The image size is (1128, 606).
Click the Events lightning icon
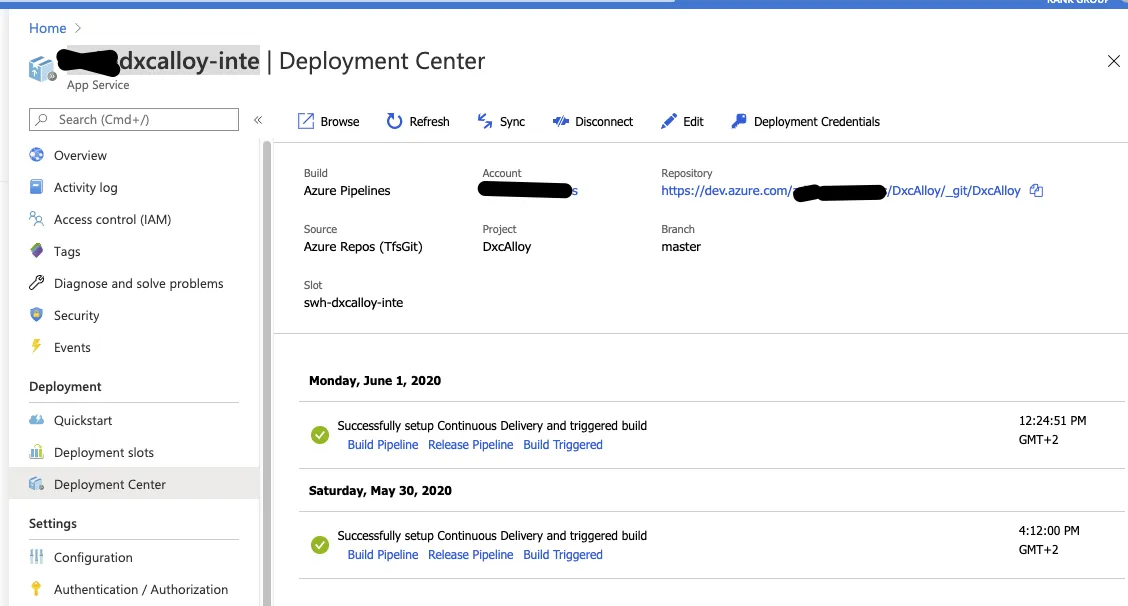point(37,347)
